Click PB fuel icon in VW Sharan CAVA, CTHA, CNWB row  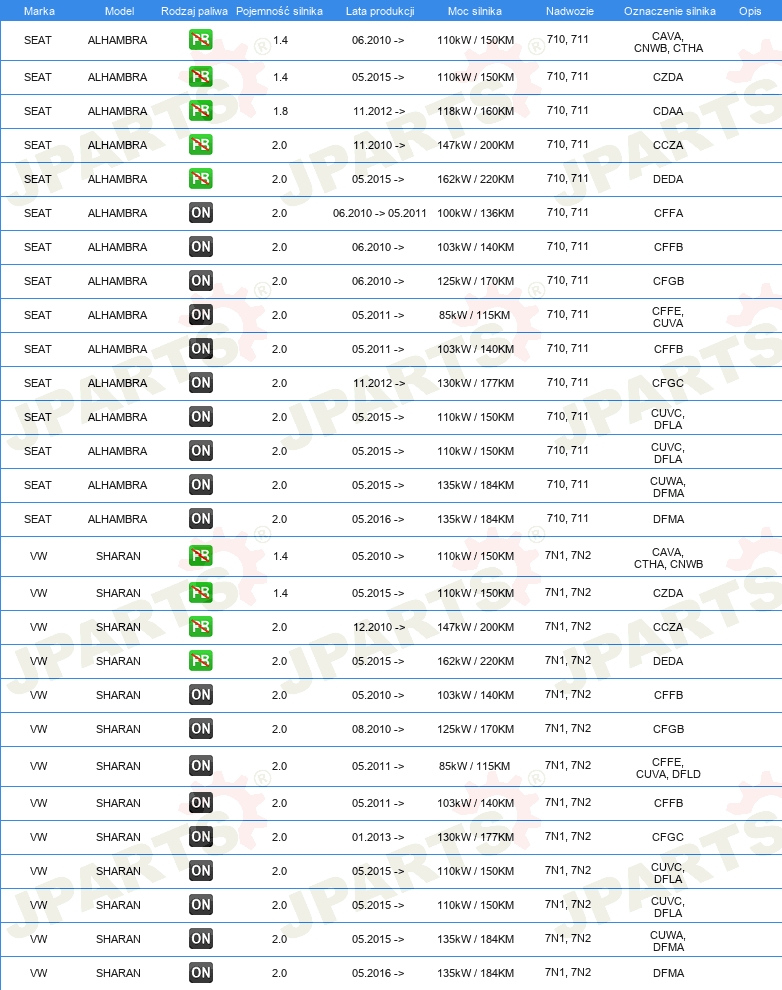click(x=201, y=556)
